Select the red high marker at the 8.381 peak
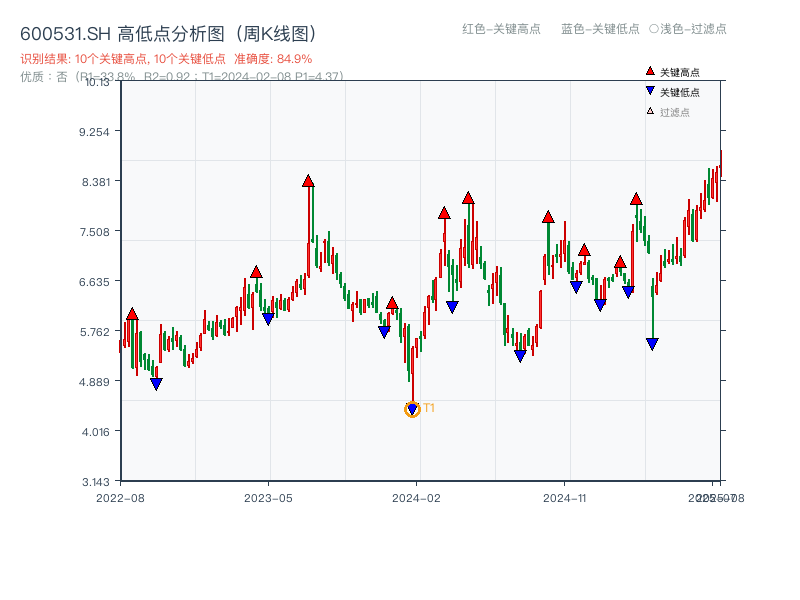Viewport: 800px width, 600px height. point(308,181)
